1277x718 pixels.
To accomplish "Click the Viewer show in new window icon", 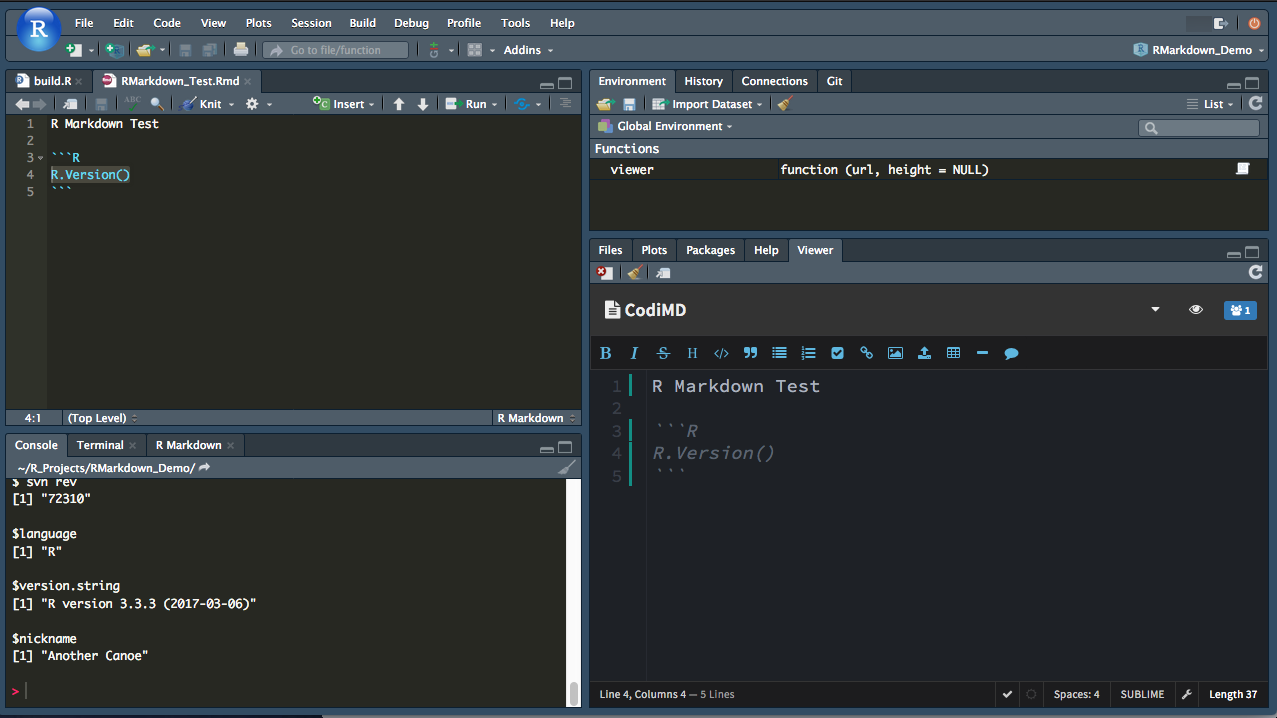I will pyautogui.click(x=663, y=272).
